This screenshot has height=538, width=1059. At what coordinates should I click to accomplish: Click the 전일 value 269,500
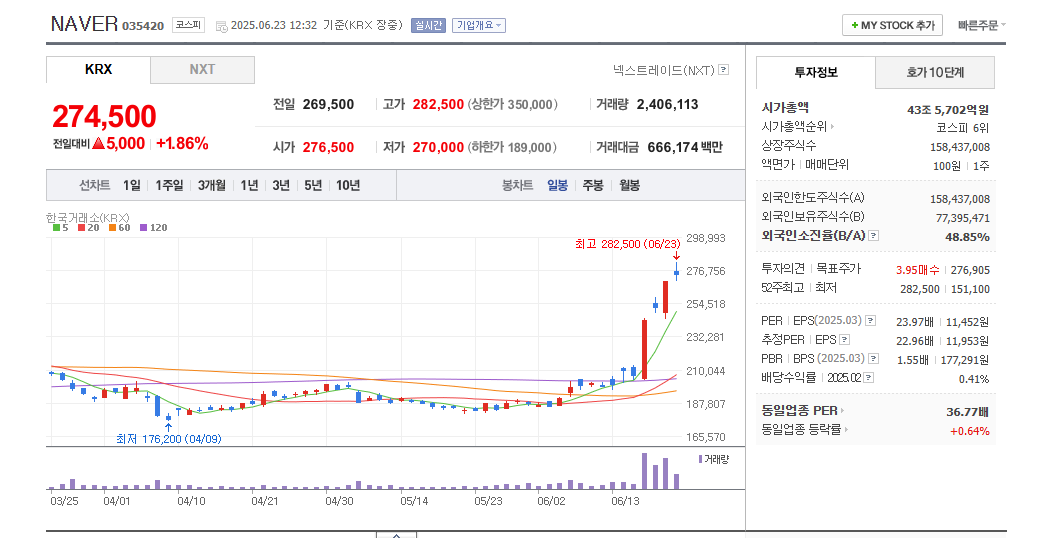(x=328, y=105)
